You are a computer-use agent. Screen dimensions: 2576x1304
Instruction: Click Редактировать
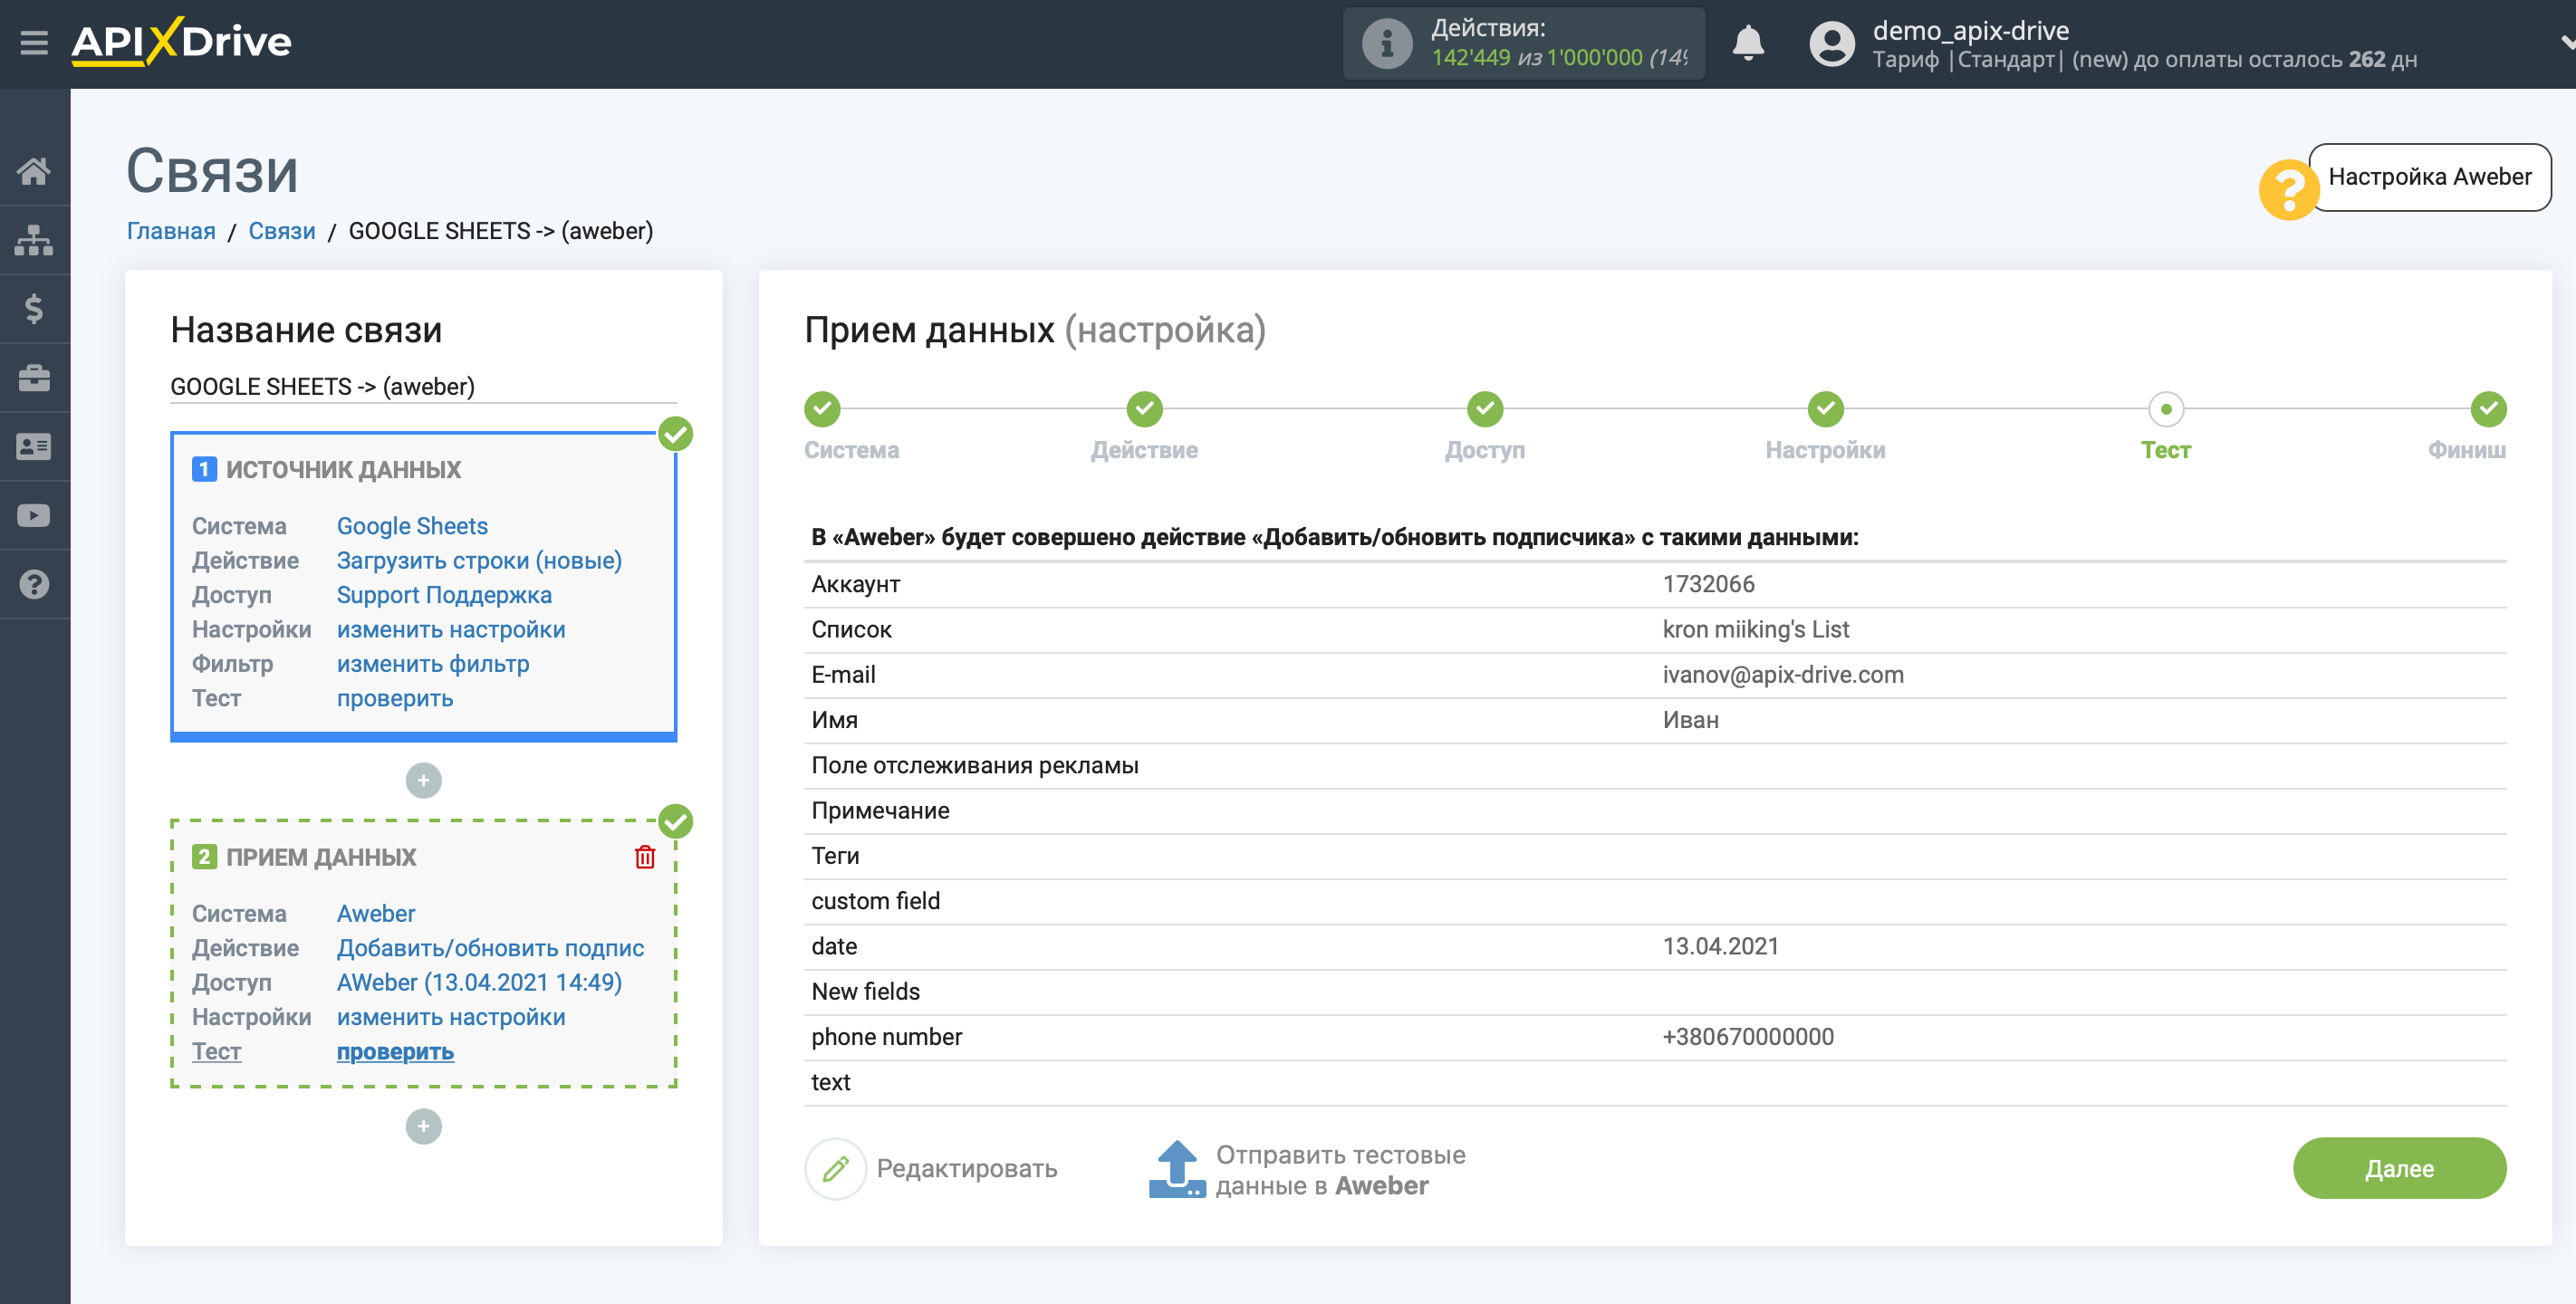pyautogui.click(x=966, y=1168)
